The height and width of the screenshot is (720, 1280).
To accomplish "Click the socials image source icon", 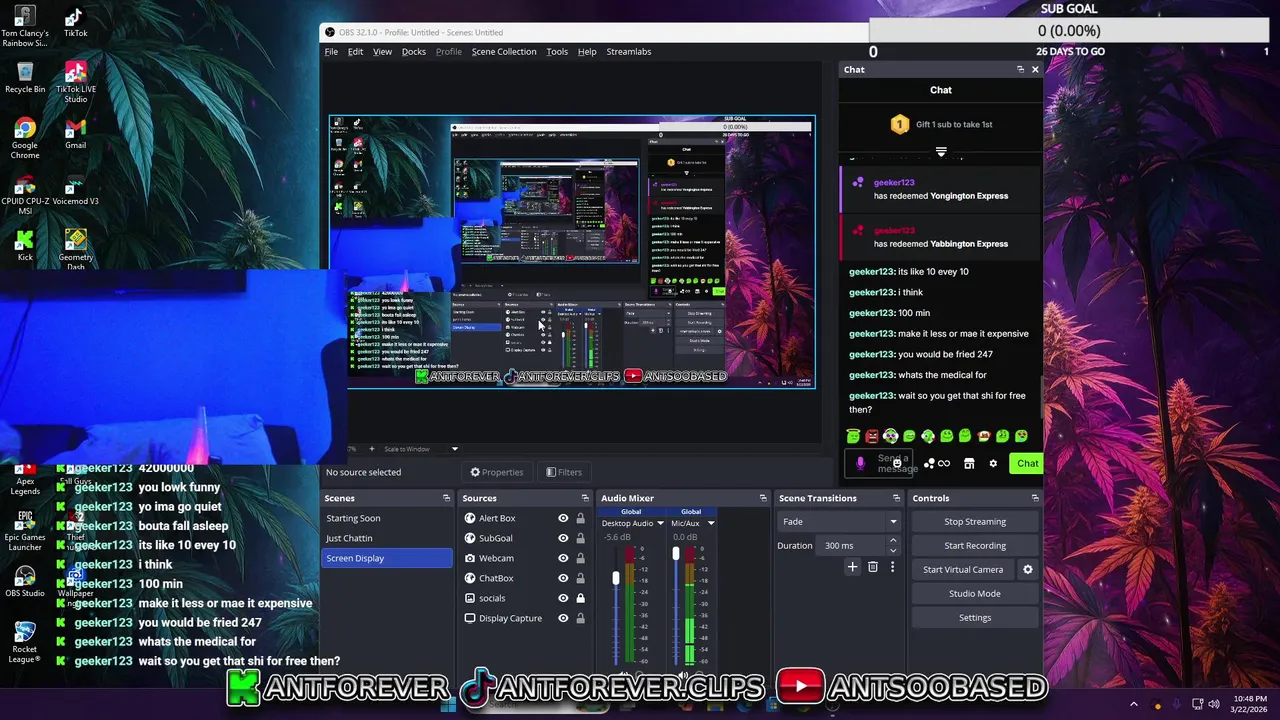I will [470, 598].
